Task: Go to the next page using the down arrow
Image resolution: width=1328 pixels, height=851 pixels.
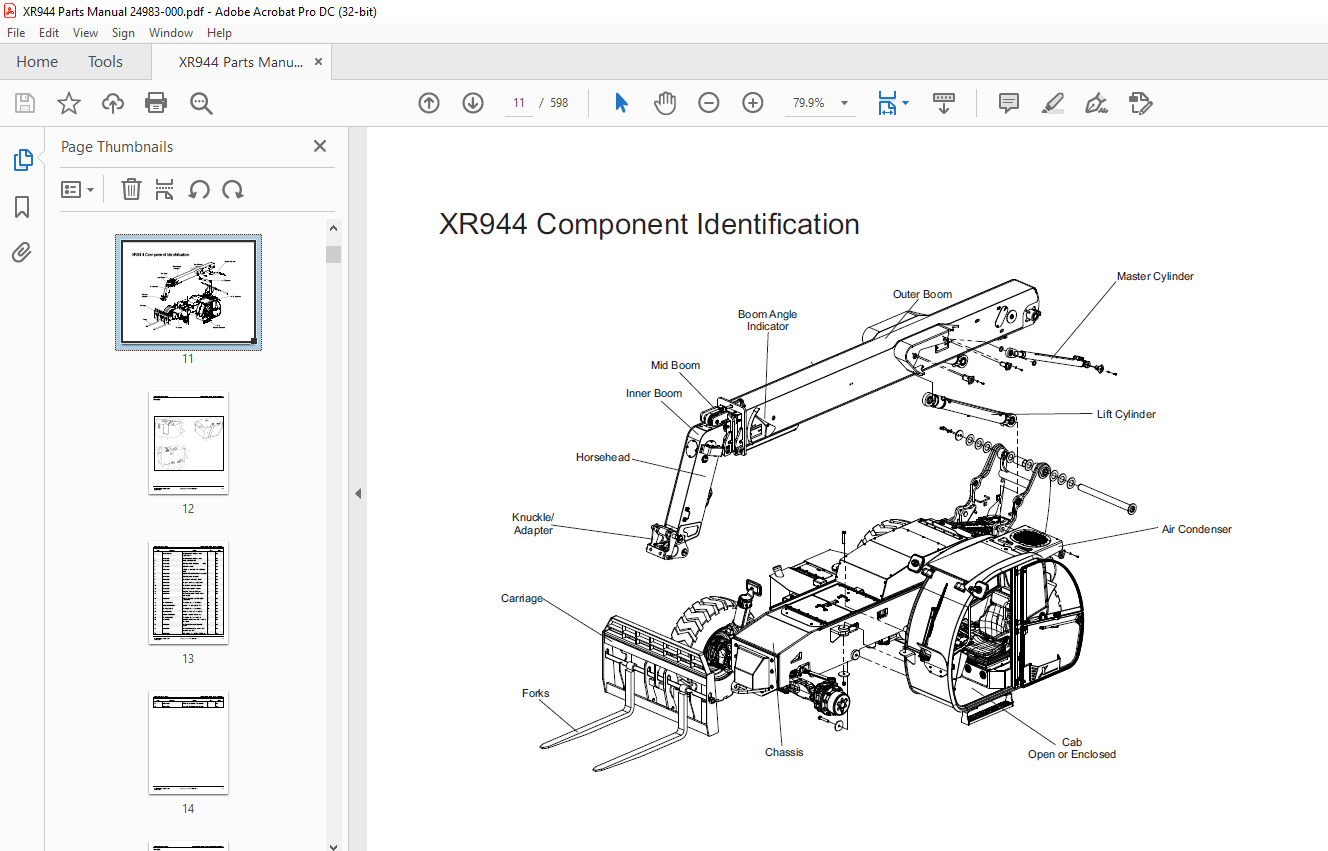Action: (473, 103)
